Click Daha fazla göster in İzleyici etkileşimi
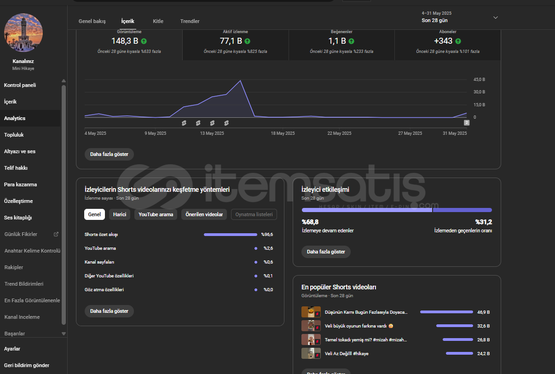This screenshot has height=374, width=555. tap(326, 252)
